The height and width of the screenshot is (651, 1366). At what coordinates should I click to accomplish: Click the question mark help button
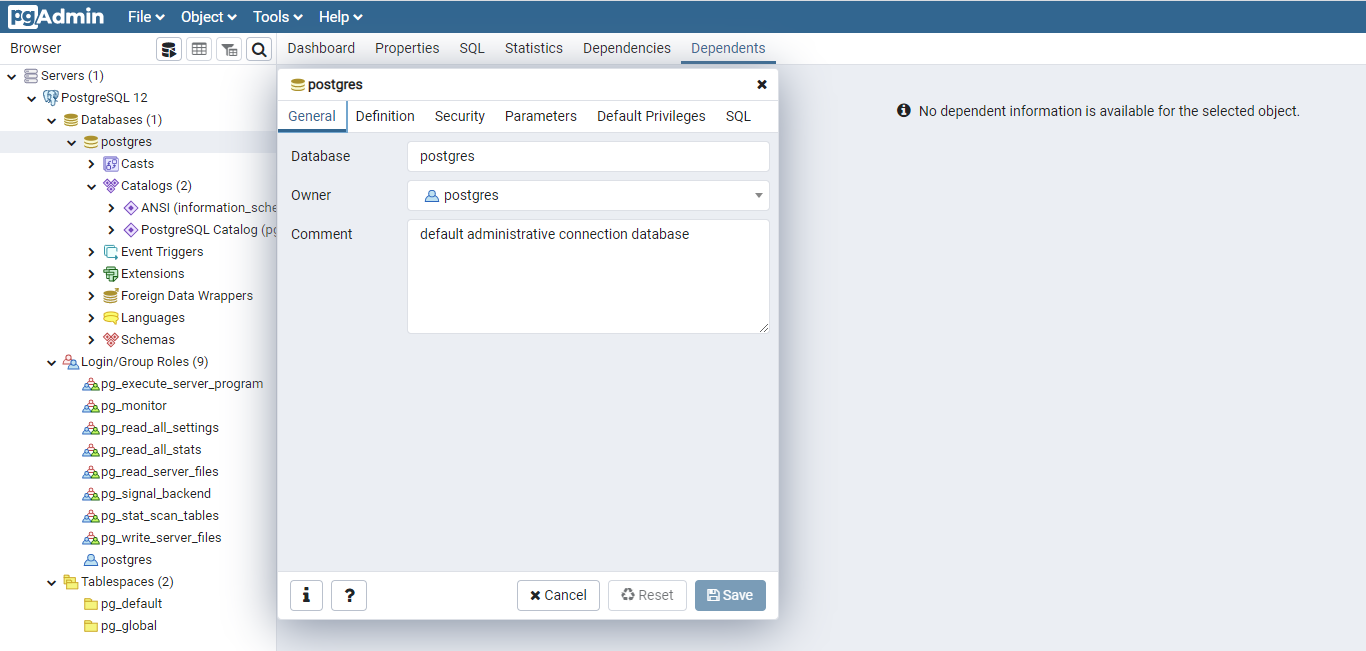point(349,595)
